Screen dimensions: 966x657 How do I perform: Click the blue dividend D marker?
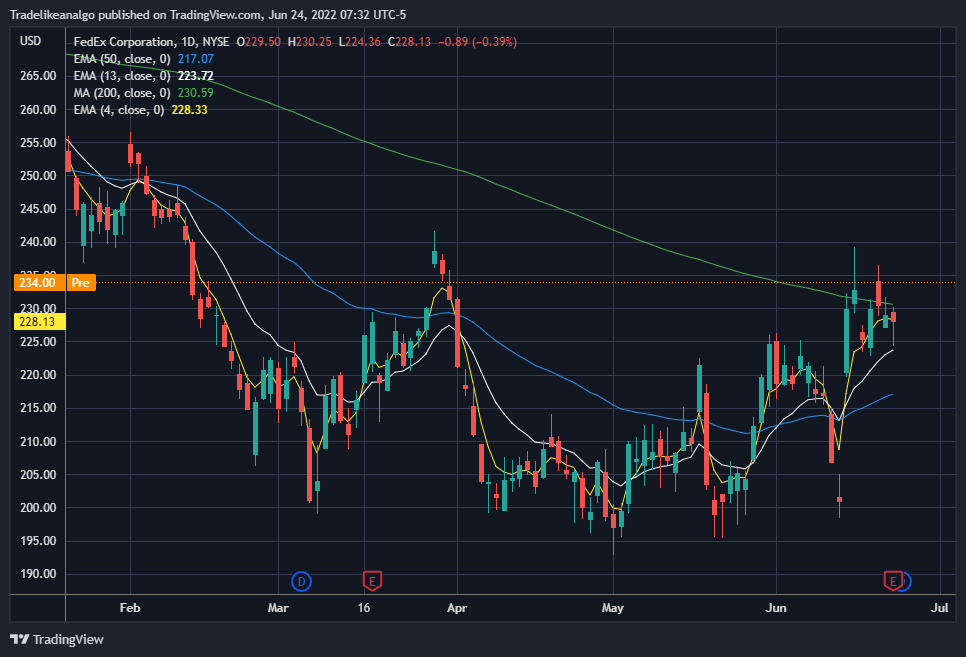(301, 581)
